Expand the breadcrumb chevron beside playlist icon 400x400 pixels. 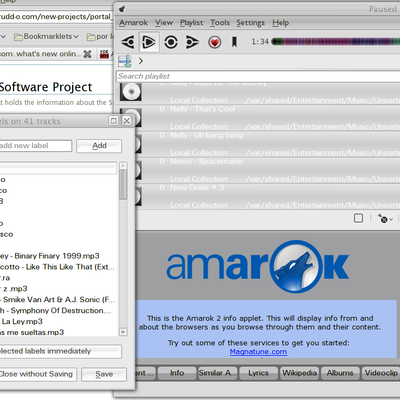[x=141, y=61]
